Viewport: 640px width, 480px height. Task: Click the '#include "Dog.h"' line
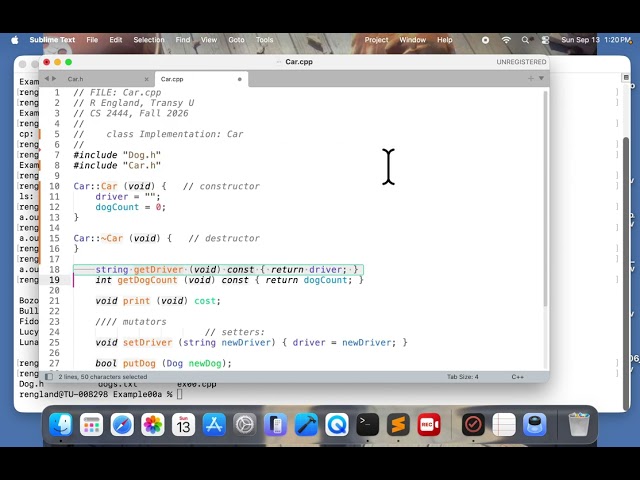(x=117, y=155)
